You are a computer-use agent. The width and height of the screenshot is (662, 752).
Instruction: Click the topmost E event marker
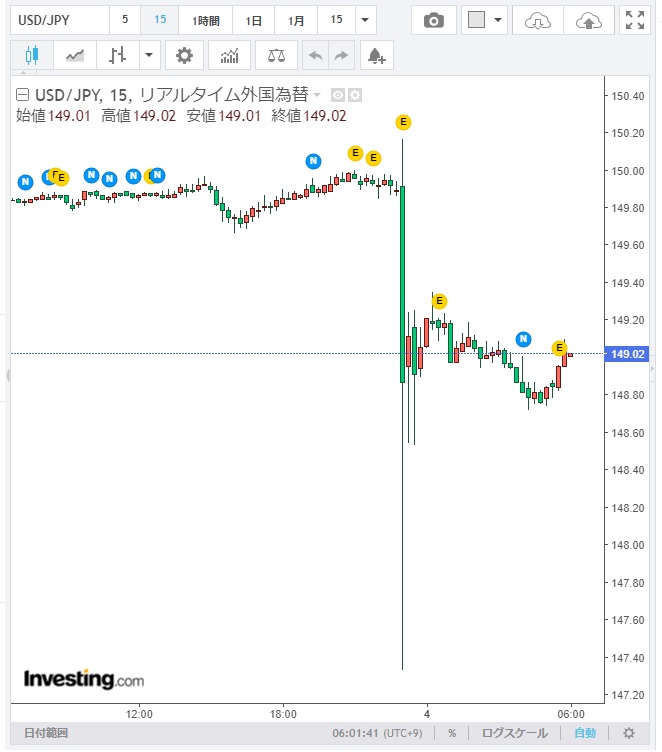click(403, 122)
